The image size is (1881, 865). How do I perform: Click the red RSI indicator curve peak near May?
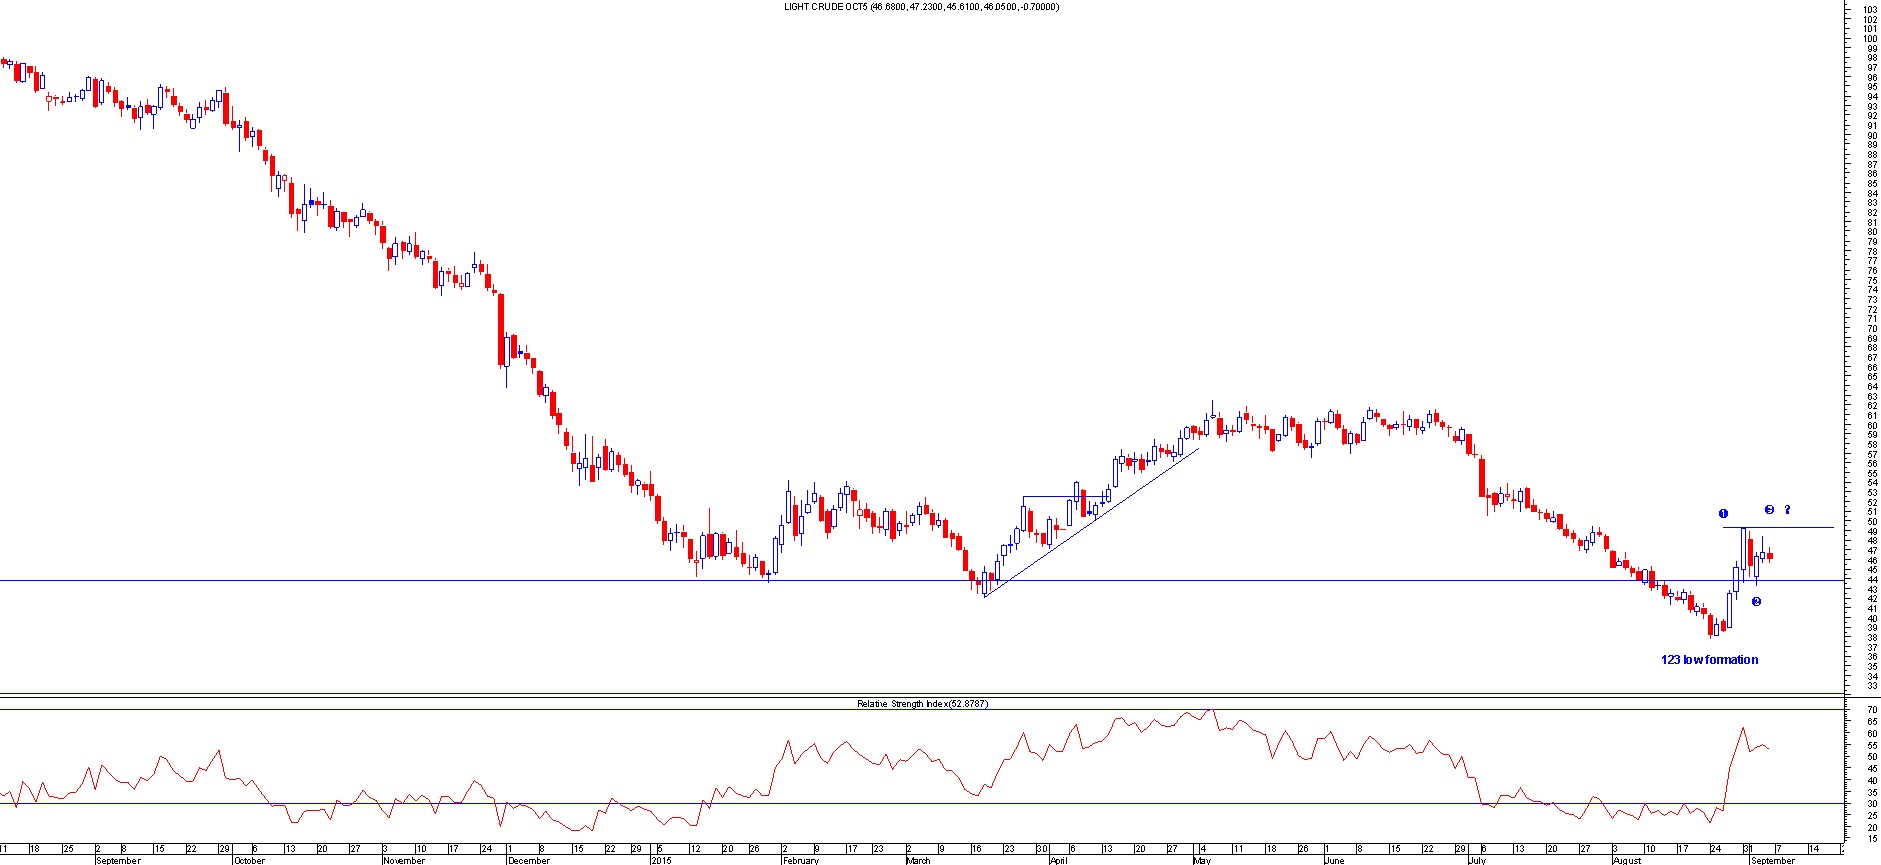(x=1209, y=710)
